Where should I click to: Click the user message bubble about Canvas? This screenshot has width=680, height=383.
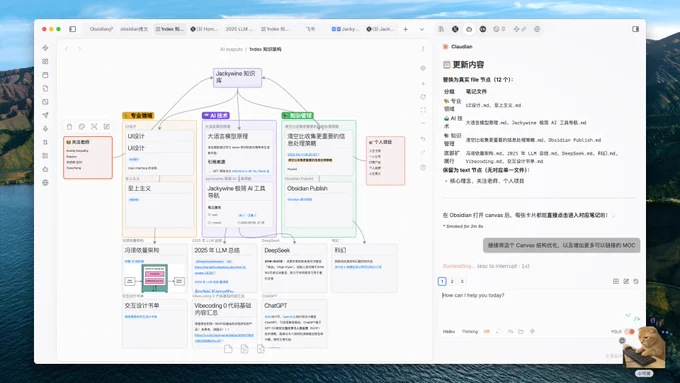click(561, 246)
